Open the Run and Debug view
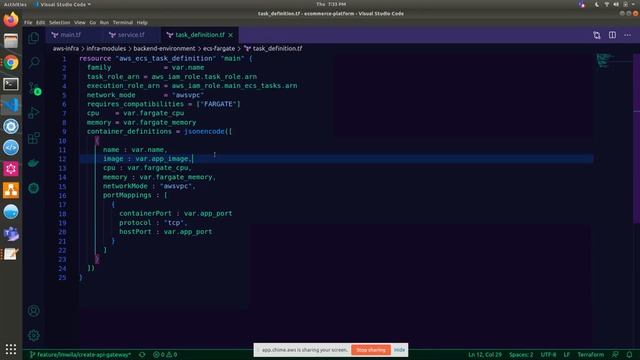The image size is (640, 360). pos(33,113)
